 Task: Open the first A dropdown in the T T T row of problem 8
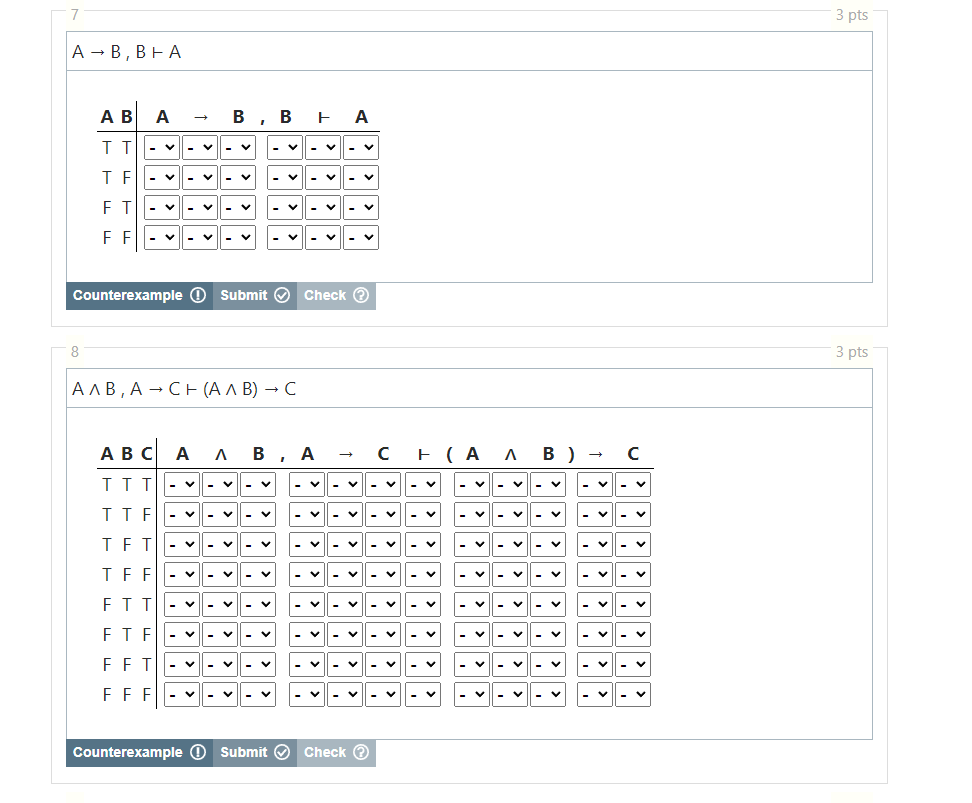pos(181,484)
